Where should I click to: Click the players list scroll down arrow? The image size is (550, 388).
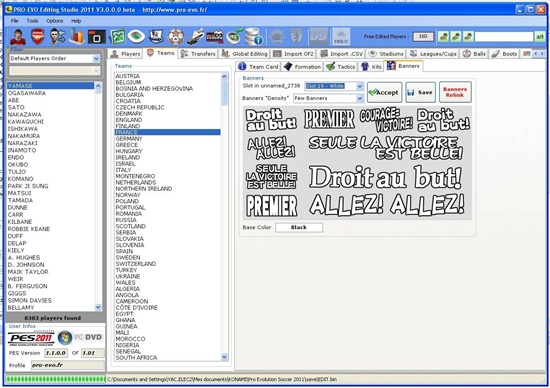tap(98, 307)
